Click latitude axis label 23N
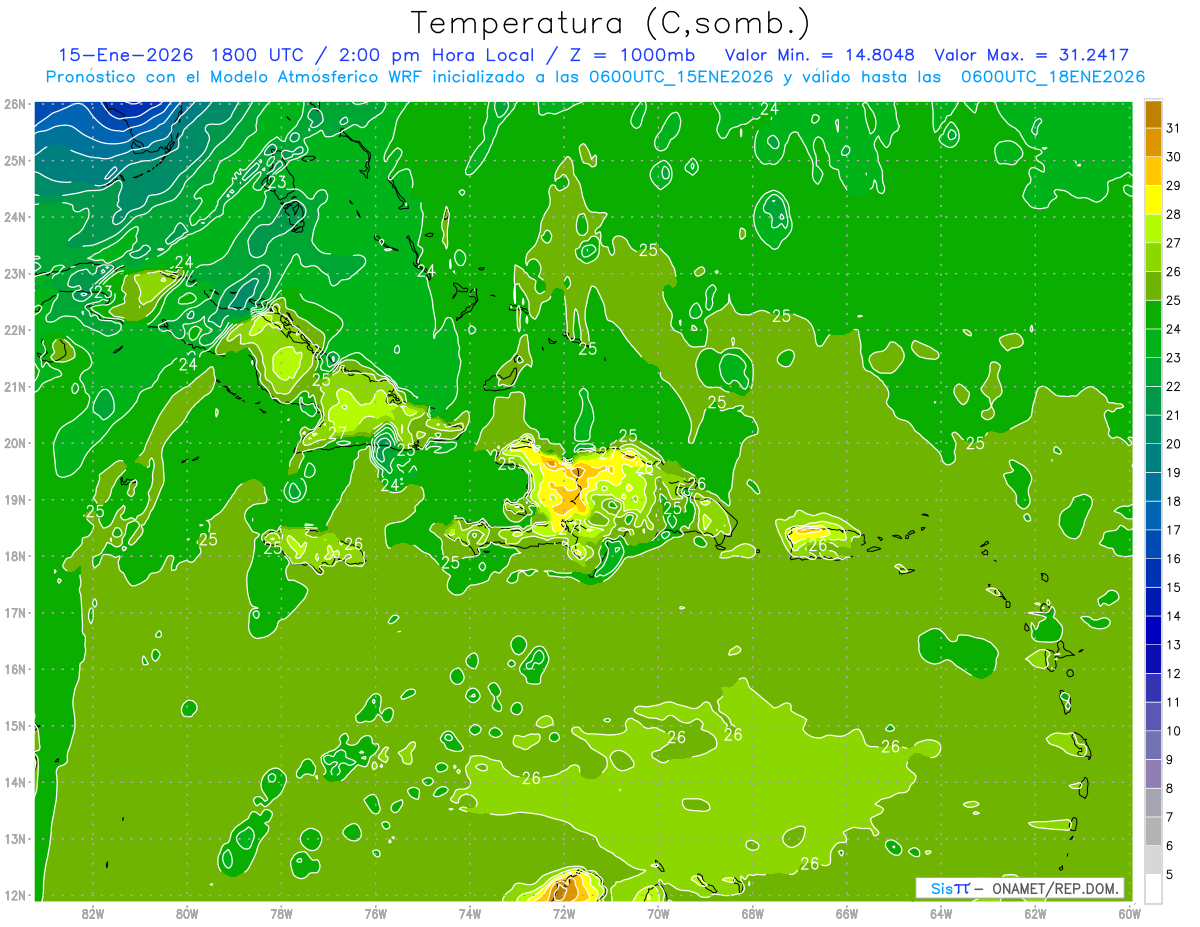 coord(15,273)
